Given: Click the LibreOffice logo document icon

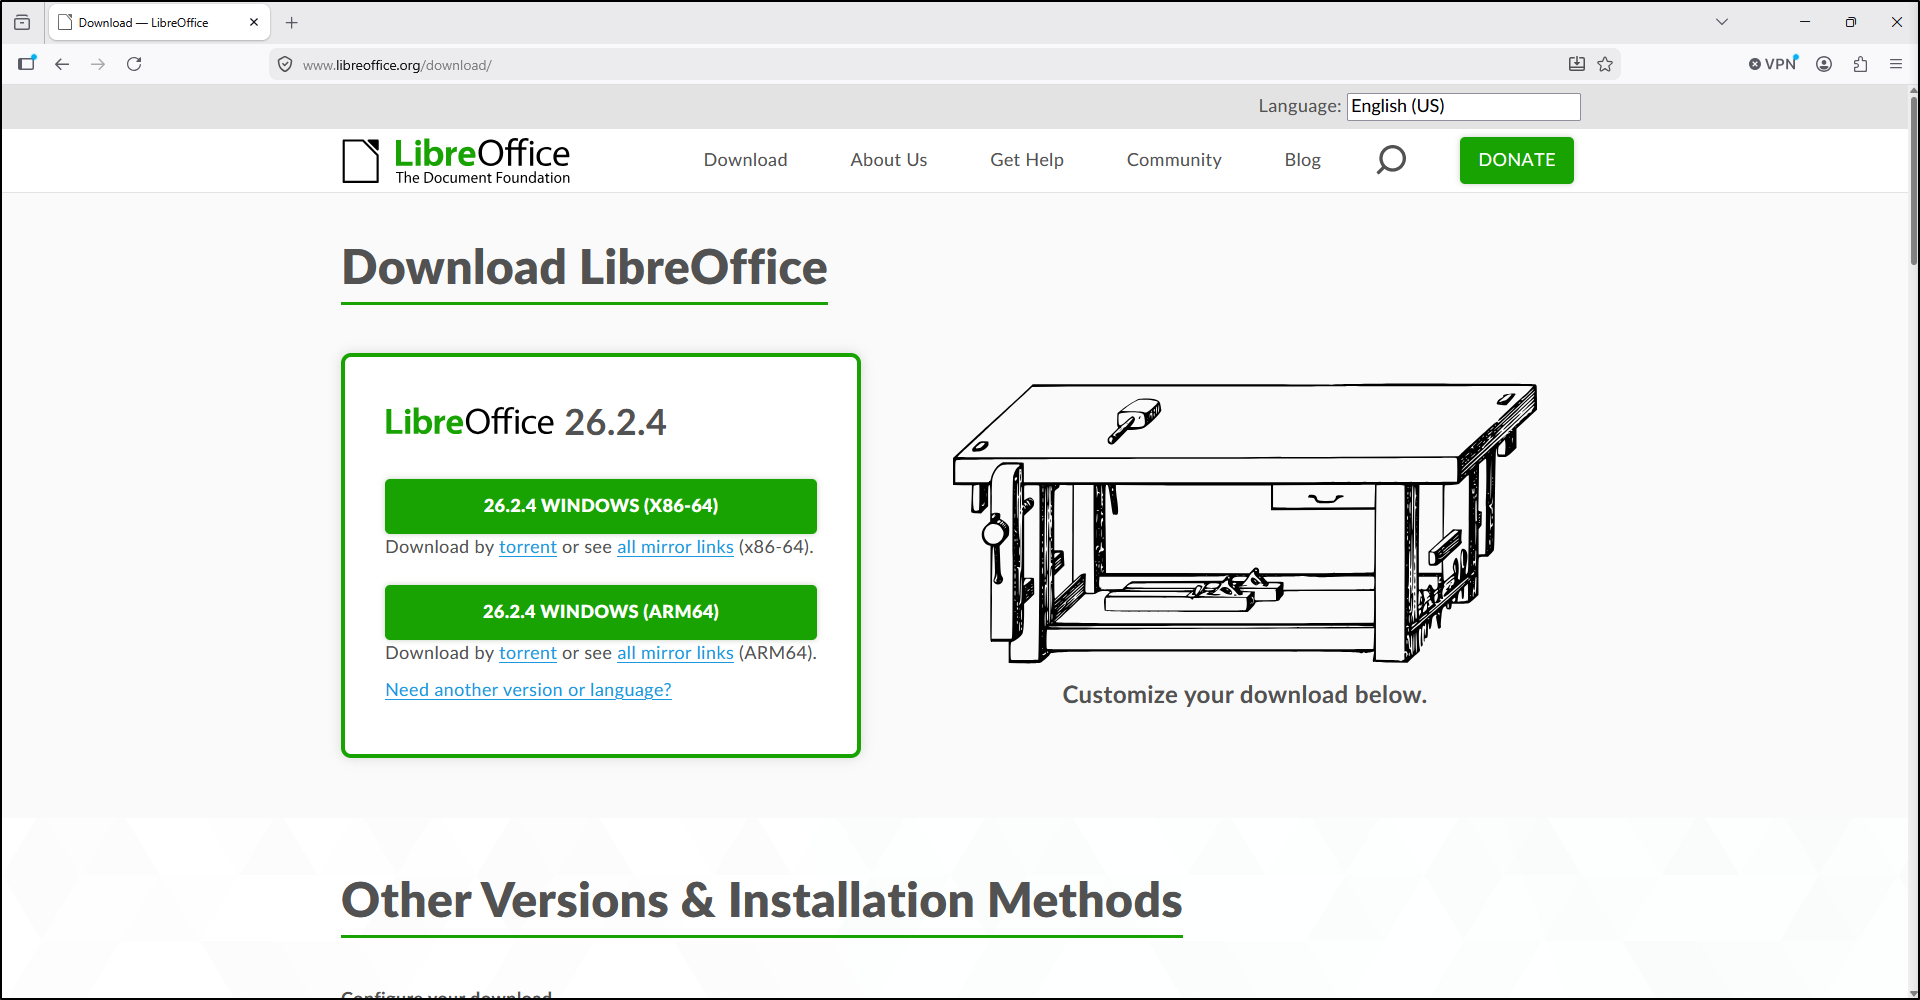Looking at the screenshot, I should (361, 161).
